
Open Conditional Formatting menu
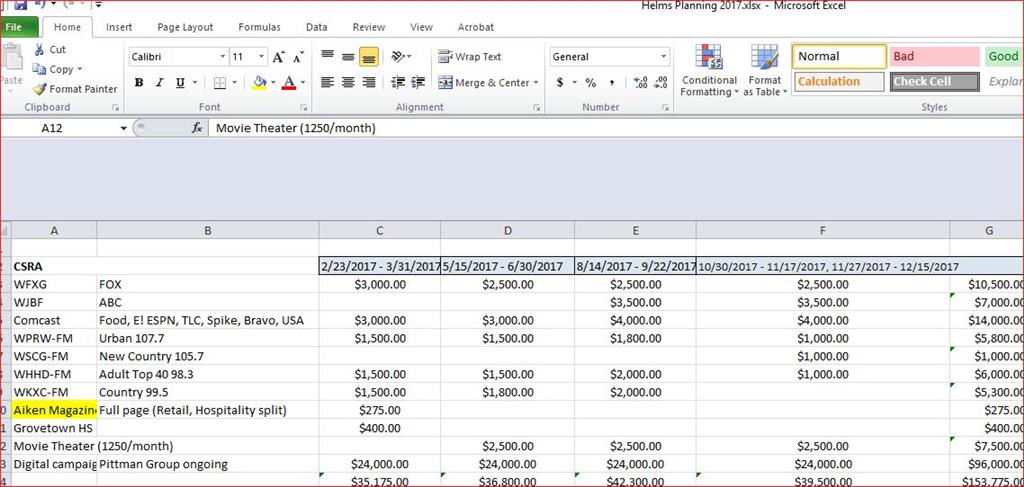click(x=709, y=71)
